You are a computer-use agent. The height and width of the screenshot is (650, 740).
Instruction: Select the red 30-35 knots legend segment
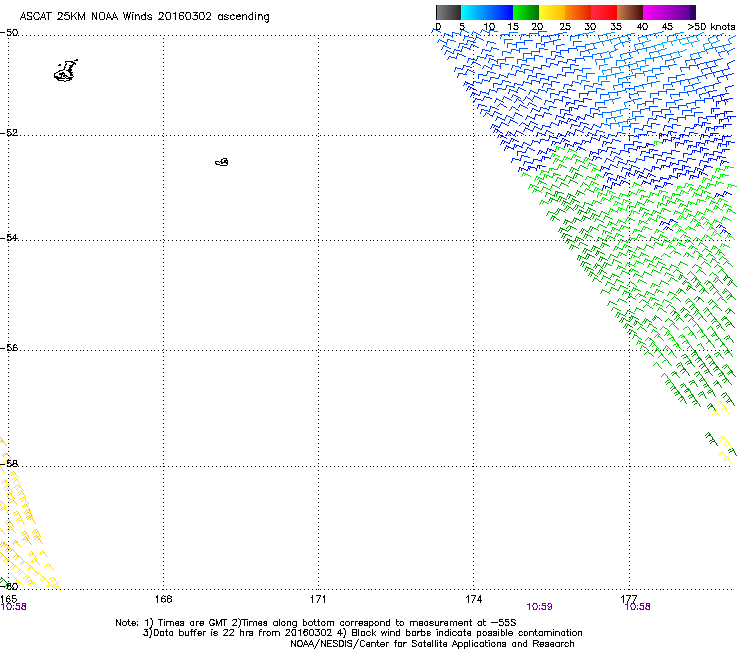coord(604,12)
